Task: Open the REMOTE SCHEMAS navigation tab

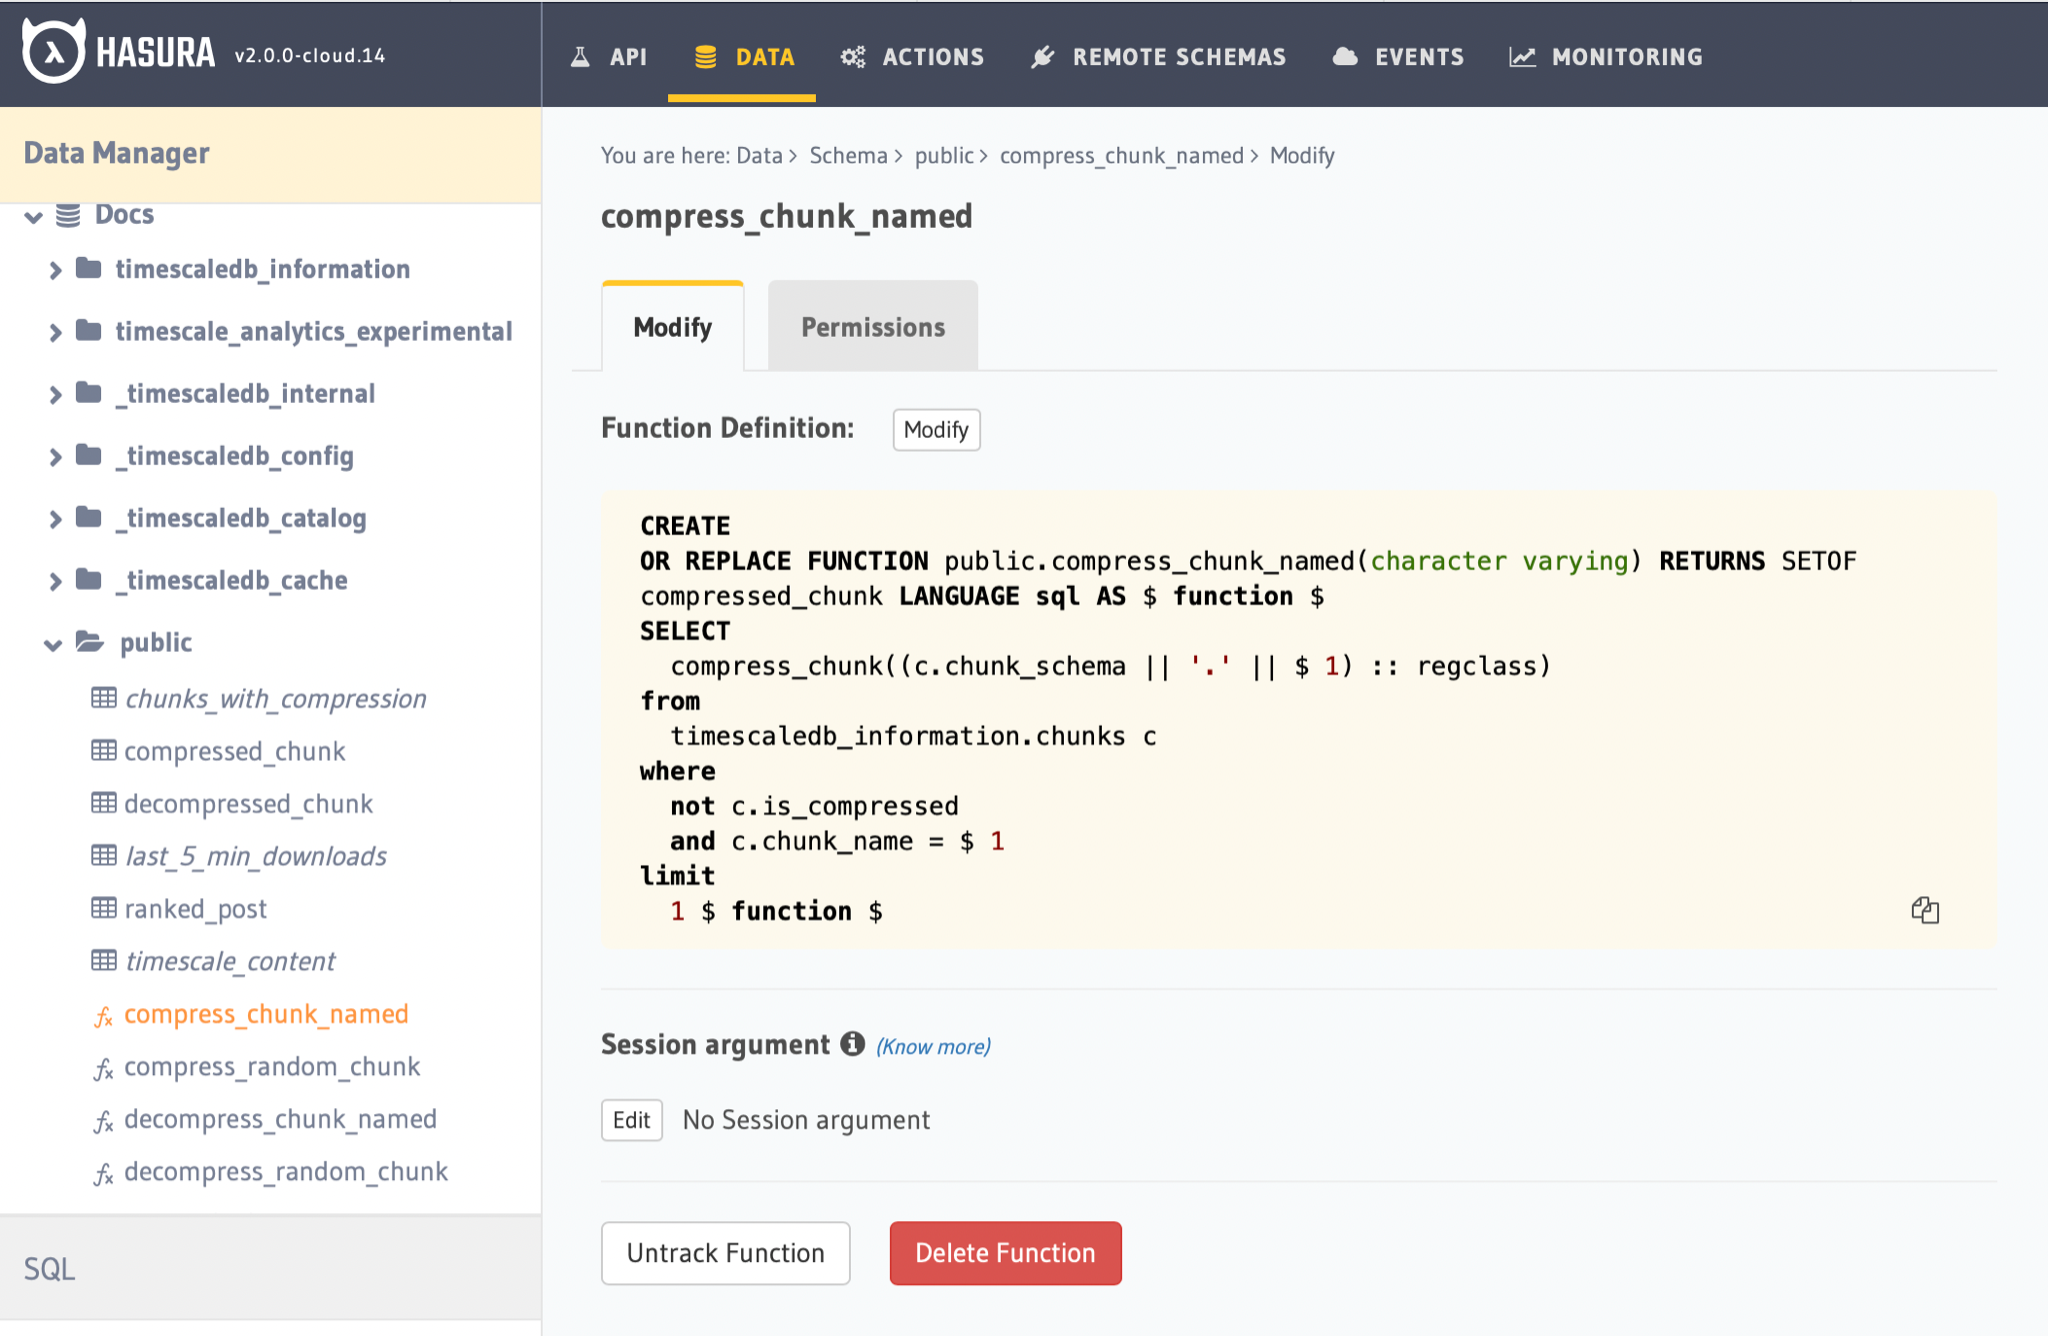Action: (x=1158, y=57)
